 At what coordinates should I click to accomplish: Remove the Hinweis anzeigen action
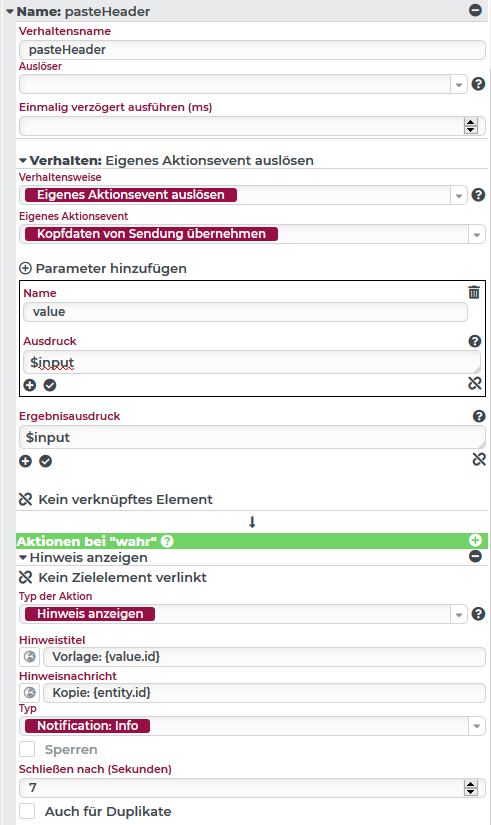pos(475,556)
